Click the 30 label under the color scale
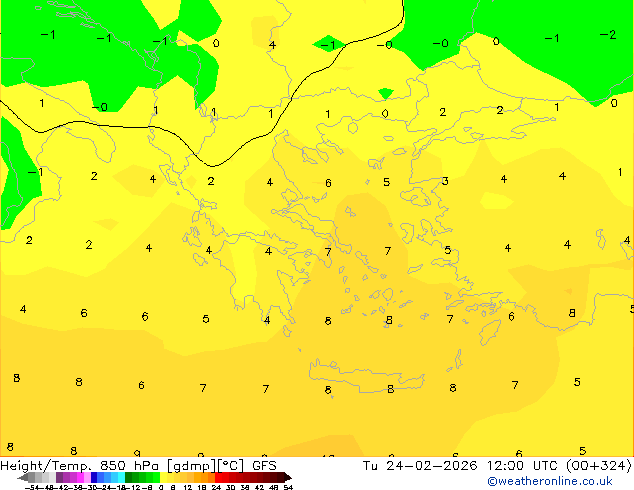Viewport: 634px width, 490px height. point(230,487)
